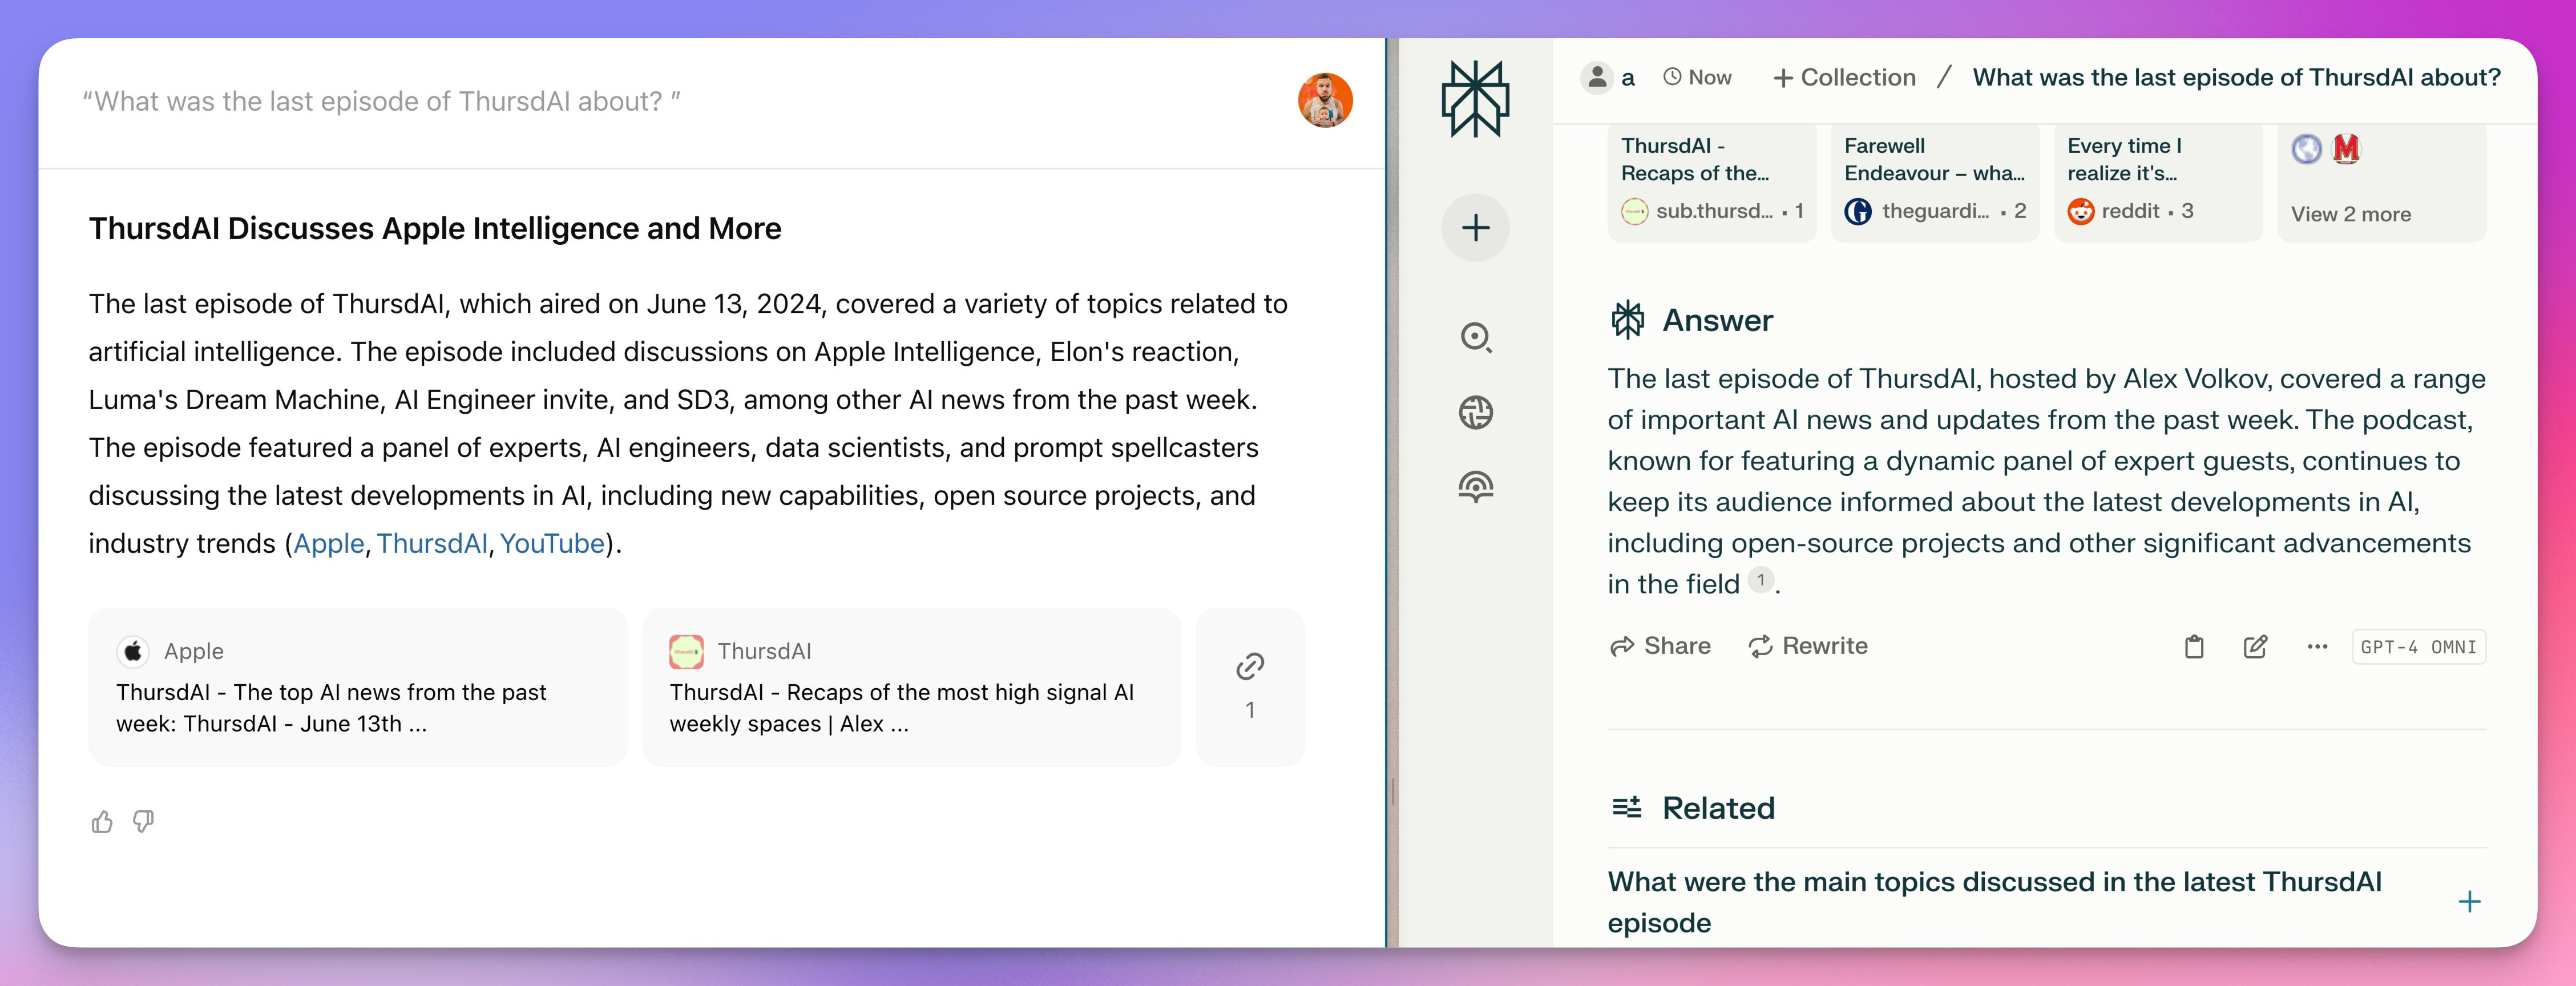Click the query input field at top left

[x=382, y=101]
